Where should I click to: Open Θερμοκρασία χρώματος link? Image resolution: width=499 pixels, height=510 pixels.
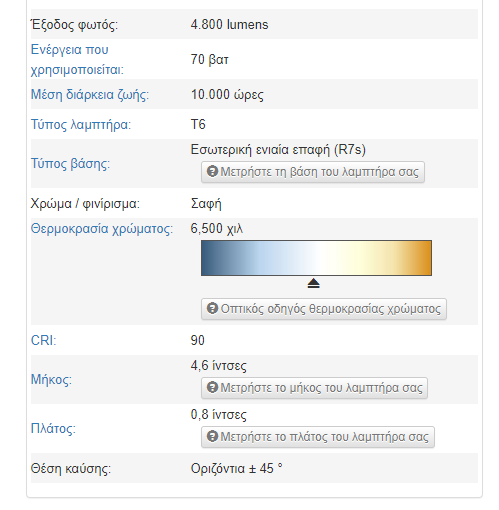click(102, 229)
